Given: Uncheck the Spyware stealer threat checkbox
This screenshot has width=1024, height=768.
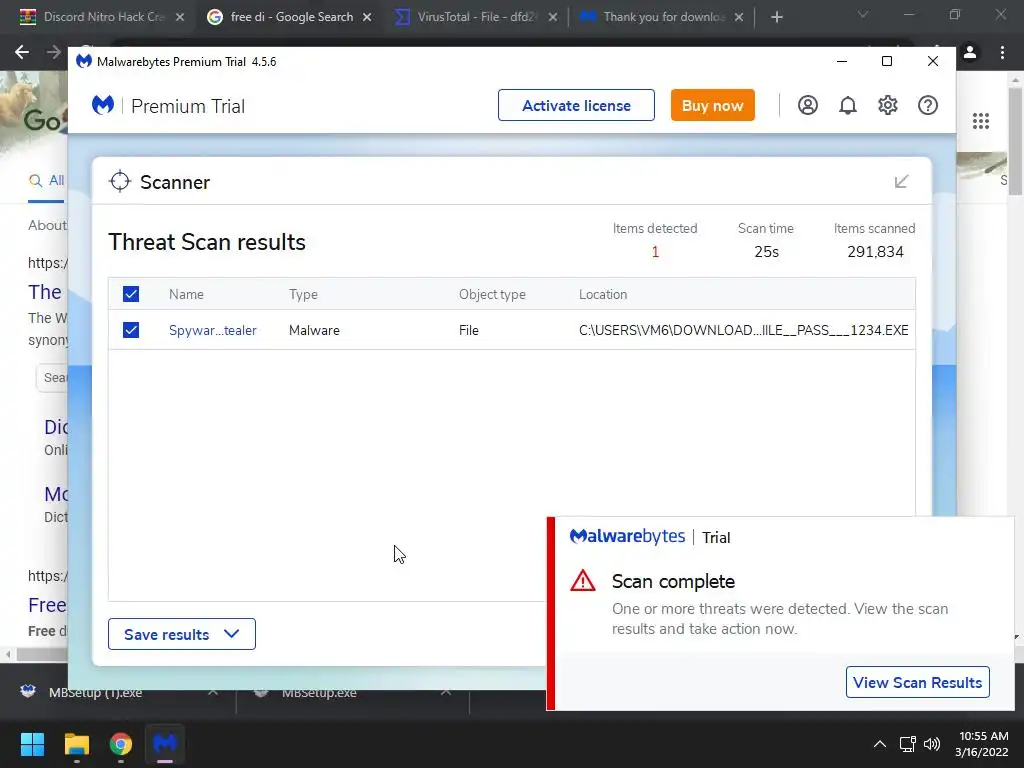Looking at the screenshot, I should click(131, 330).
